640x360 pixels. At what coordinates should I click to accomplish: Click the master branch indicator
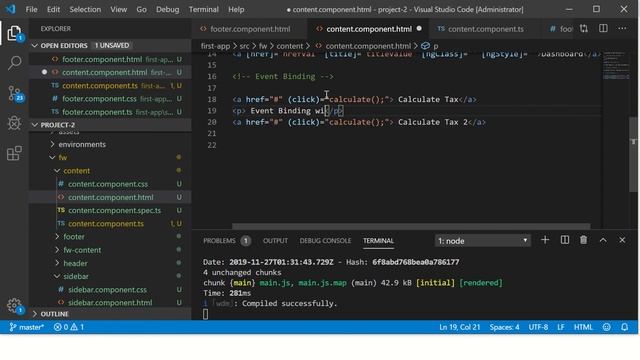point(27,327)
